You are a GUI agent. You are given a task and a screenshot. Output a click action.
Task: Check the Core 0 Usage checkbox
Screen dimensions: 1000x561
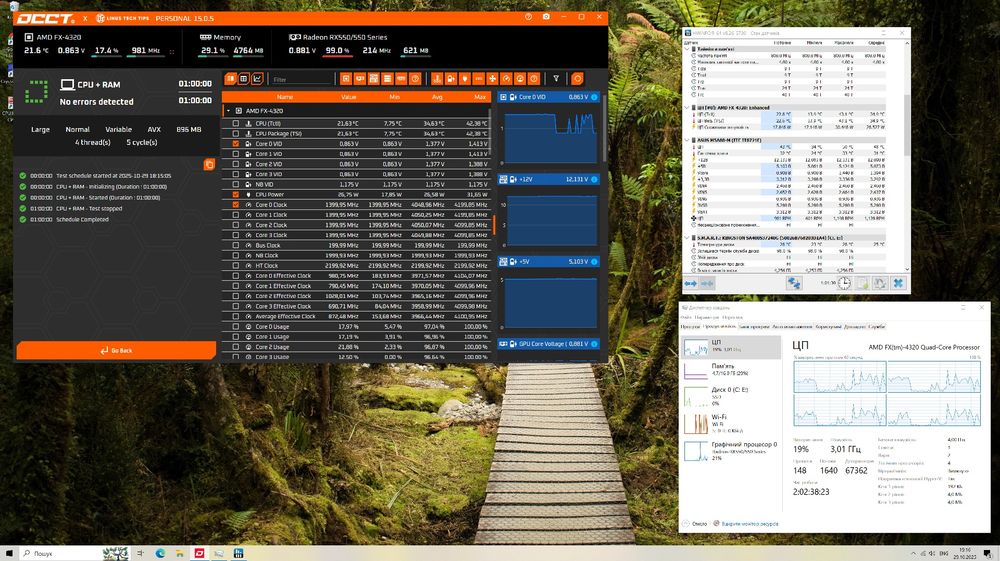(236, 326)
